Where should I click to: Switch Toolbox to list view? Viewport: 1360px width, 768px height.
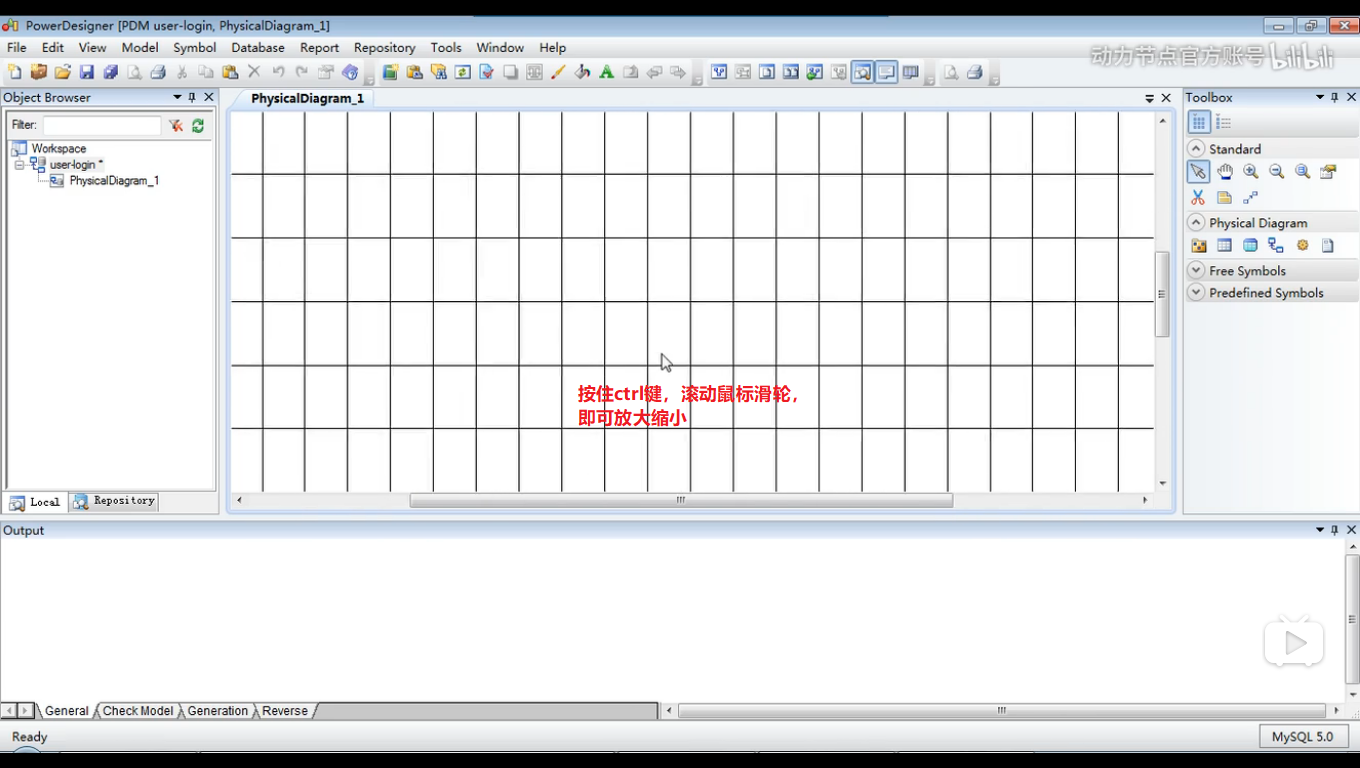[1223, 122]
